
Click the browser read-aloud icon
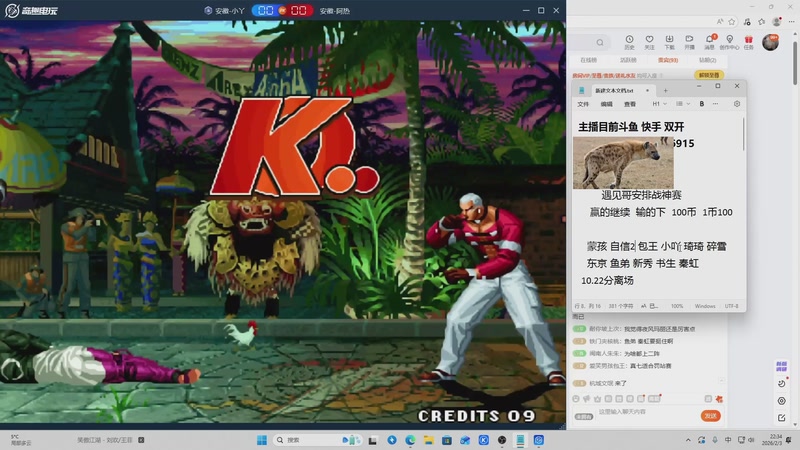719,21
